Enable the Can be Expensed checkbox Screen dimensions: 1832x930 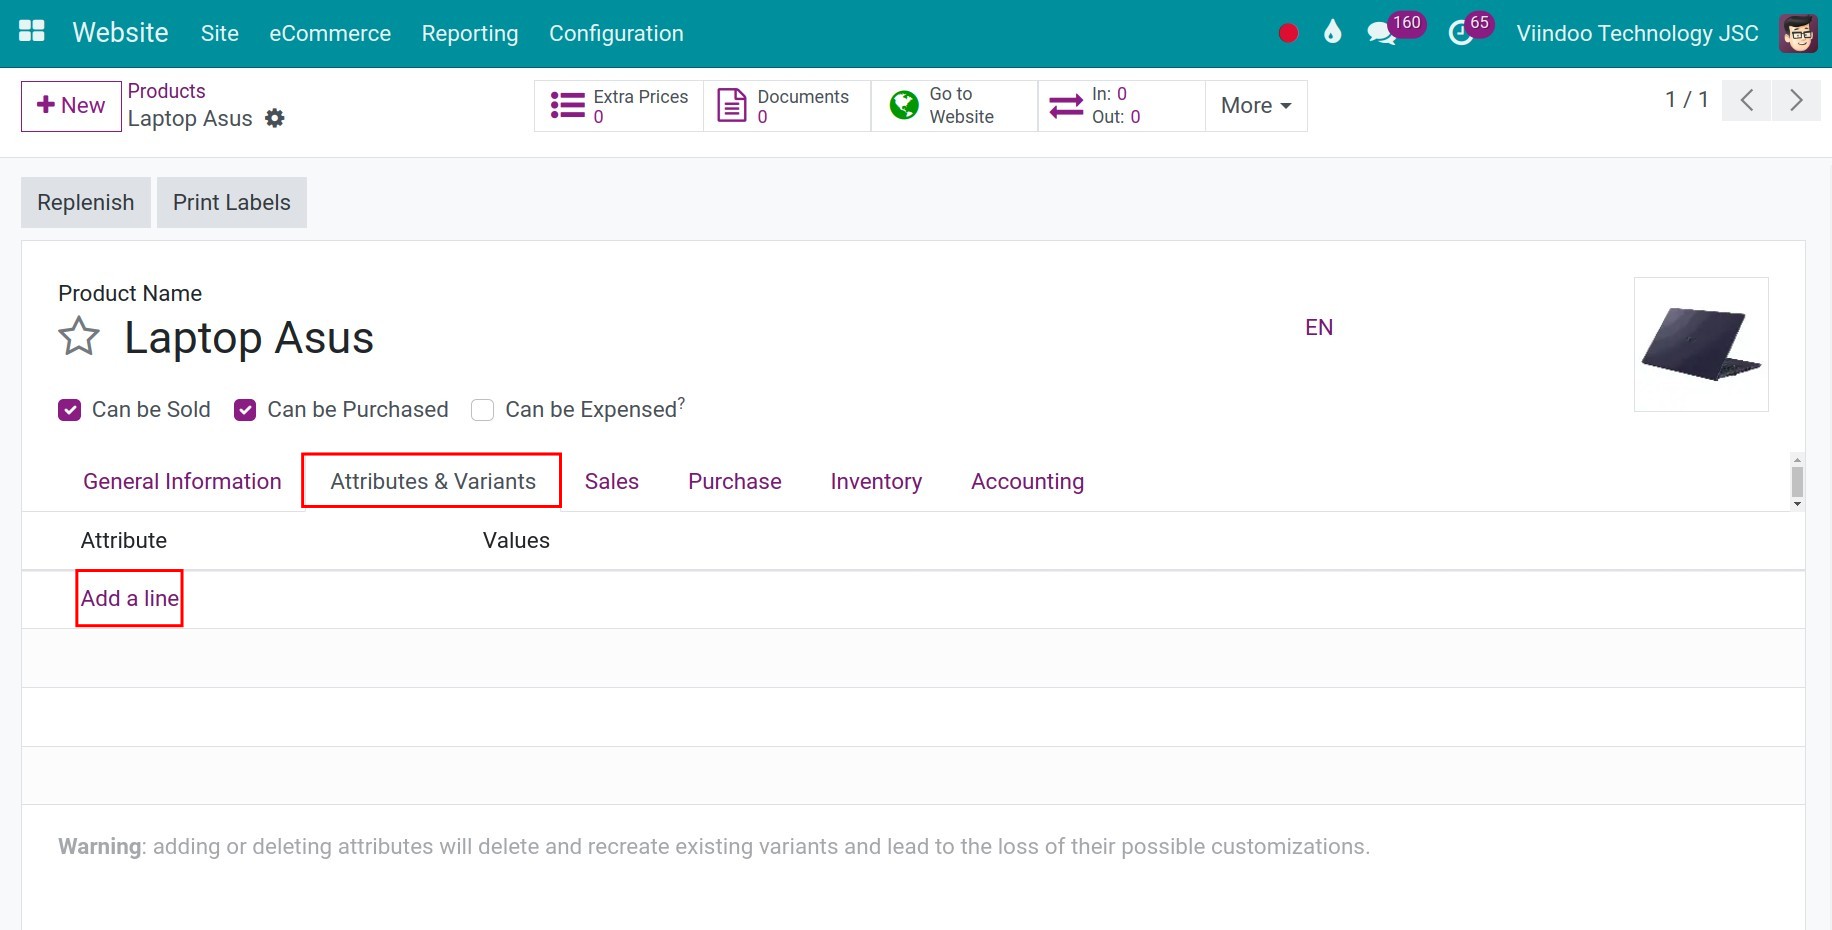click(482, 410)
